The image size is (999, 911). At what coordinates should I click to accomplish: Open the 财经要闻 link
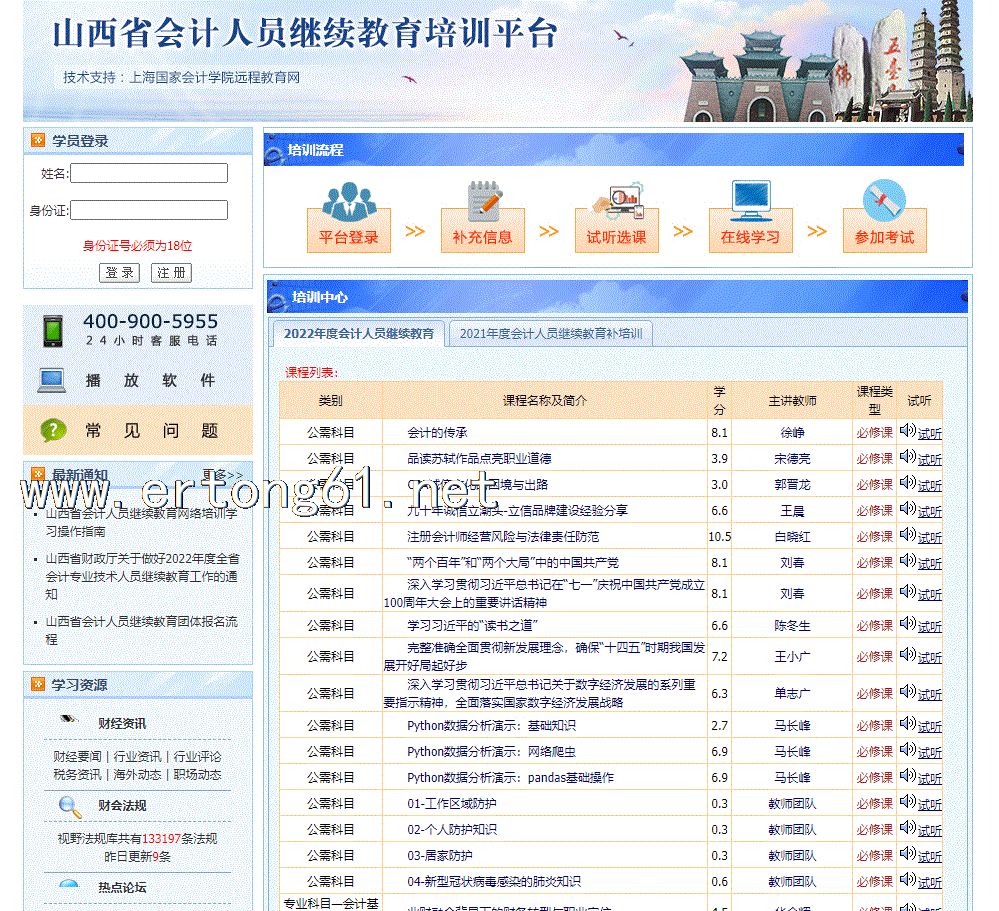(77, 756)
